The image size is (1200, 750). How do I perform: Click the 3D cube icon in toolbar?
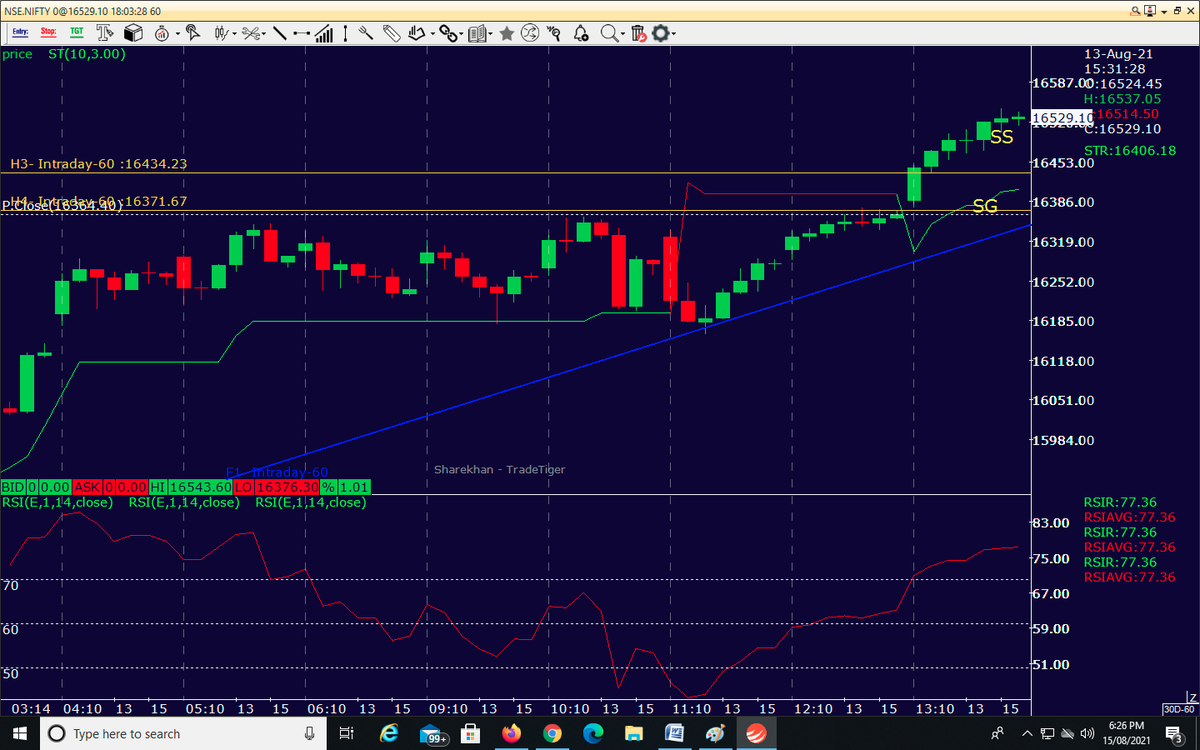tap(133, 33)
